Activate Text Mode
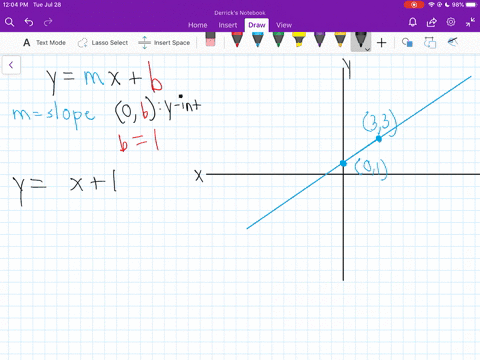This screenshot has width=480, height=360. (44, 43)
